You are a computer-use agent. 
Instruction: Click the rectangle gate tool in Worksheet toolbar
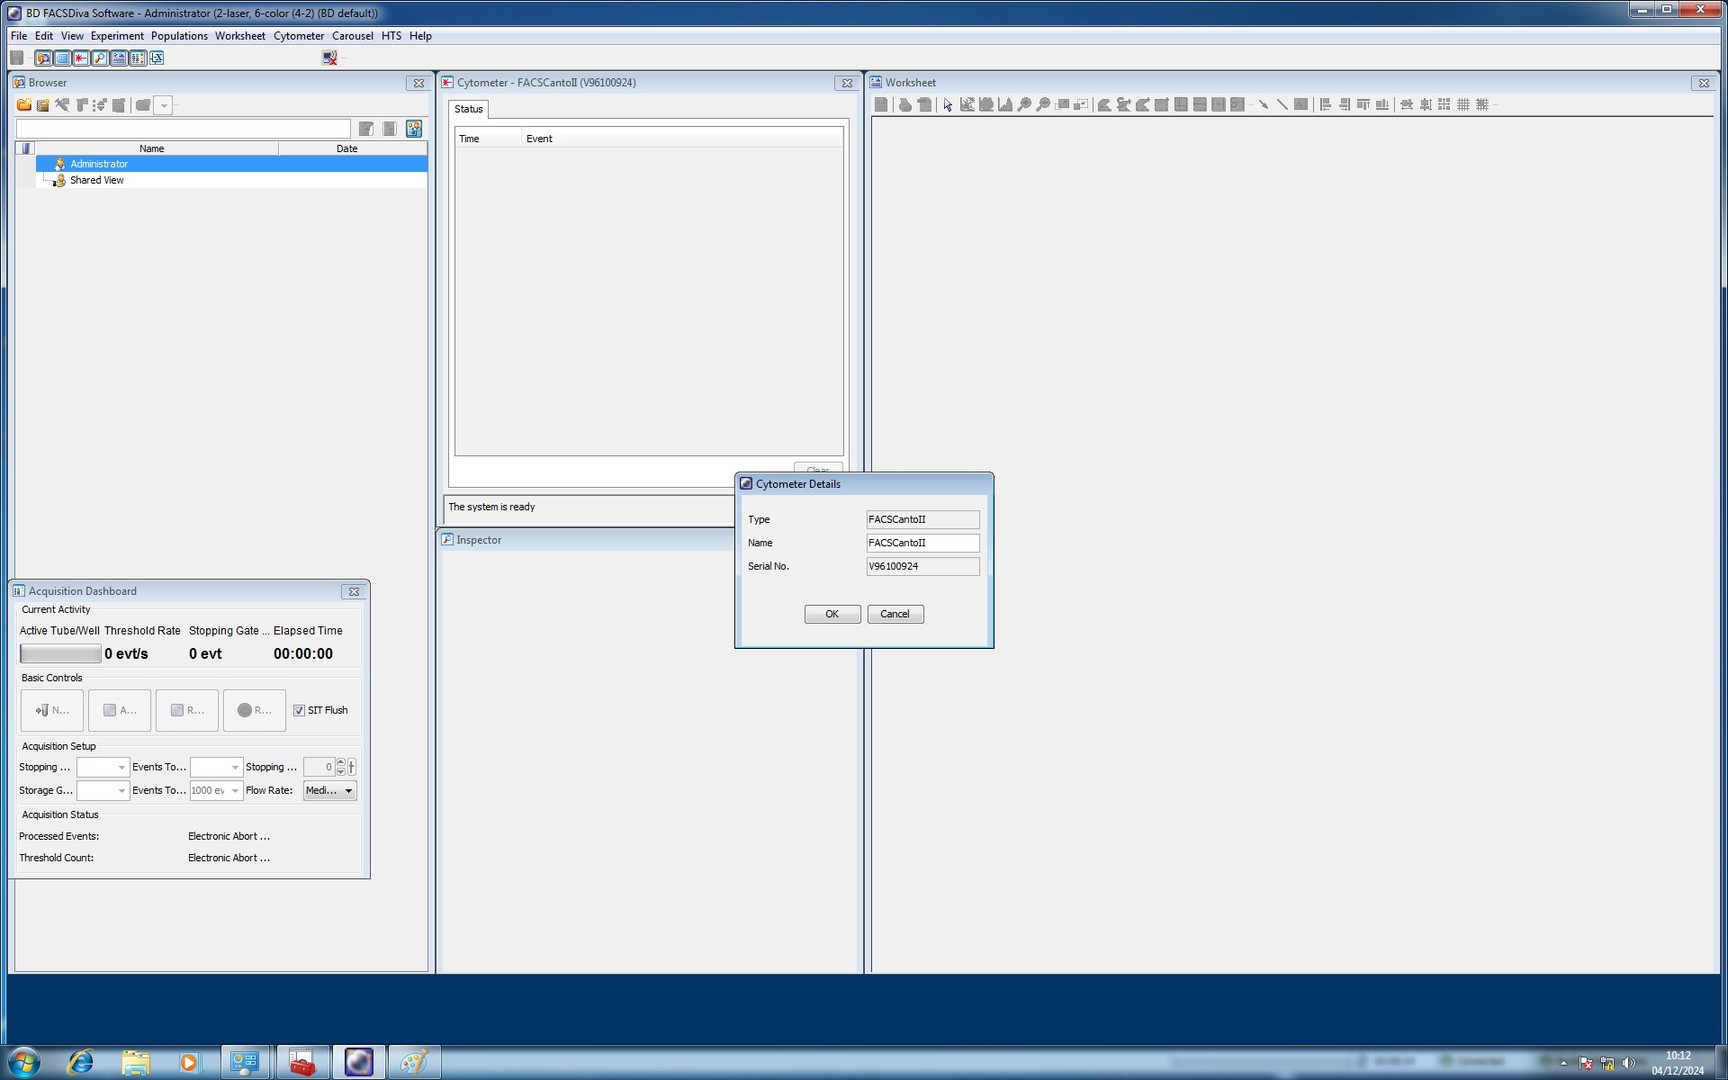(1162, 104)
